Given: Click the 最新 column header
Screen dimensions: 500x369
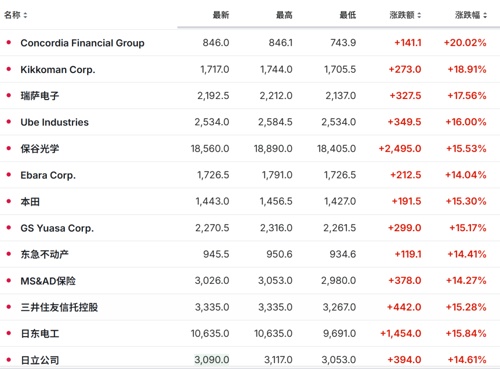Looking at the screenshot, I should click(221, 15).
